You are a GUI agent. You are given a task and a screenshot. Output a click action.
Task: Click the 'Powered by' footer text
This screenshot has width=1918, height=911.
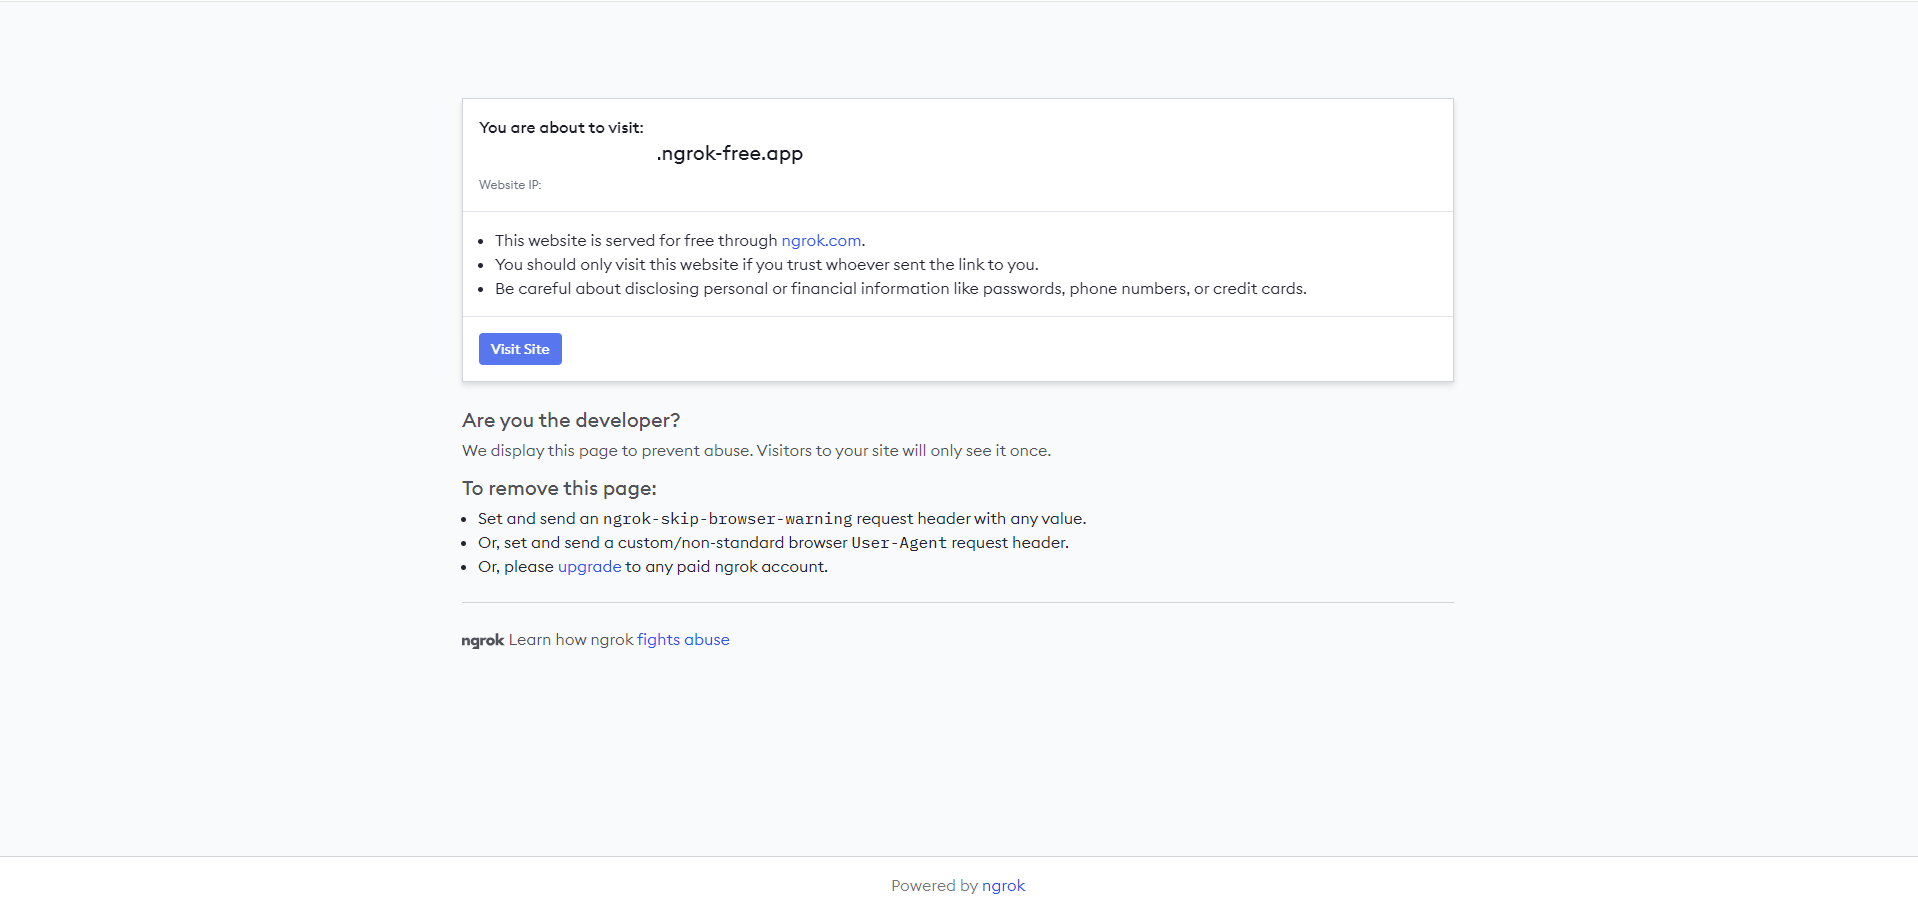pos(934,886)
